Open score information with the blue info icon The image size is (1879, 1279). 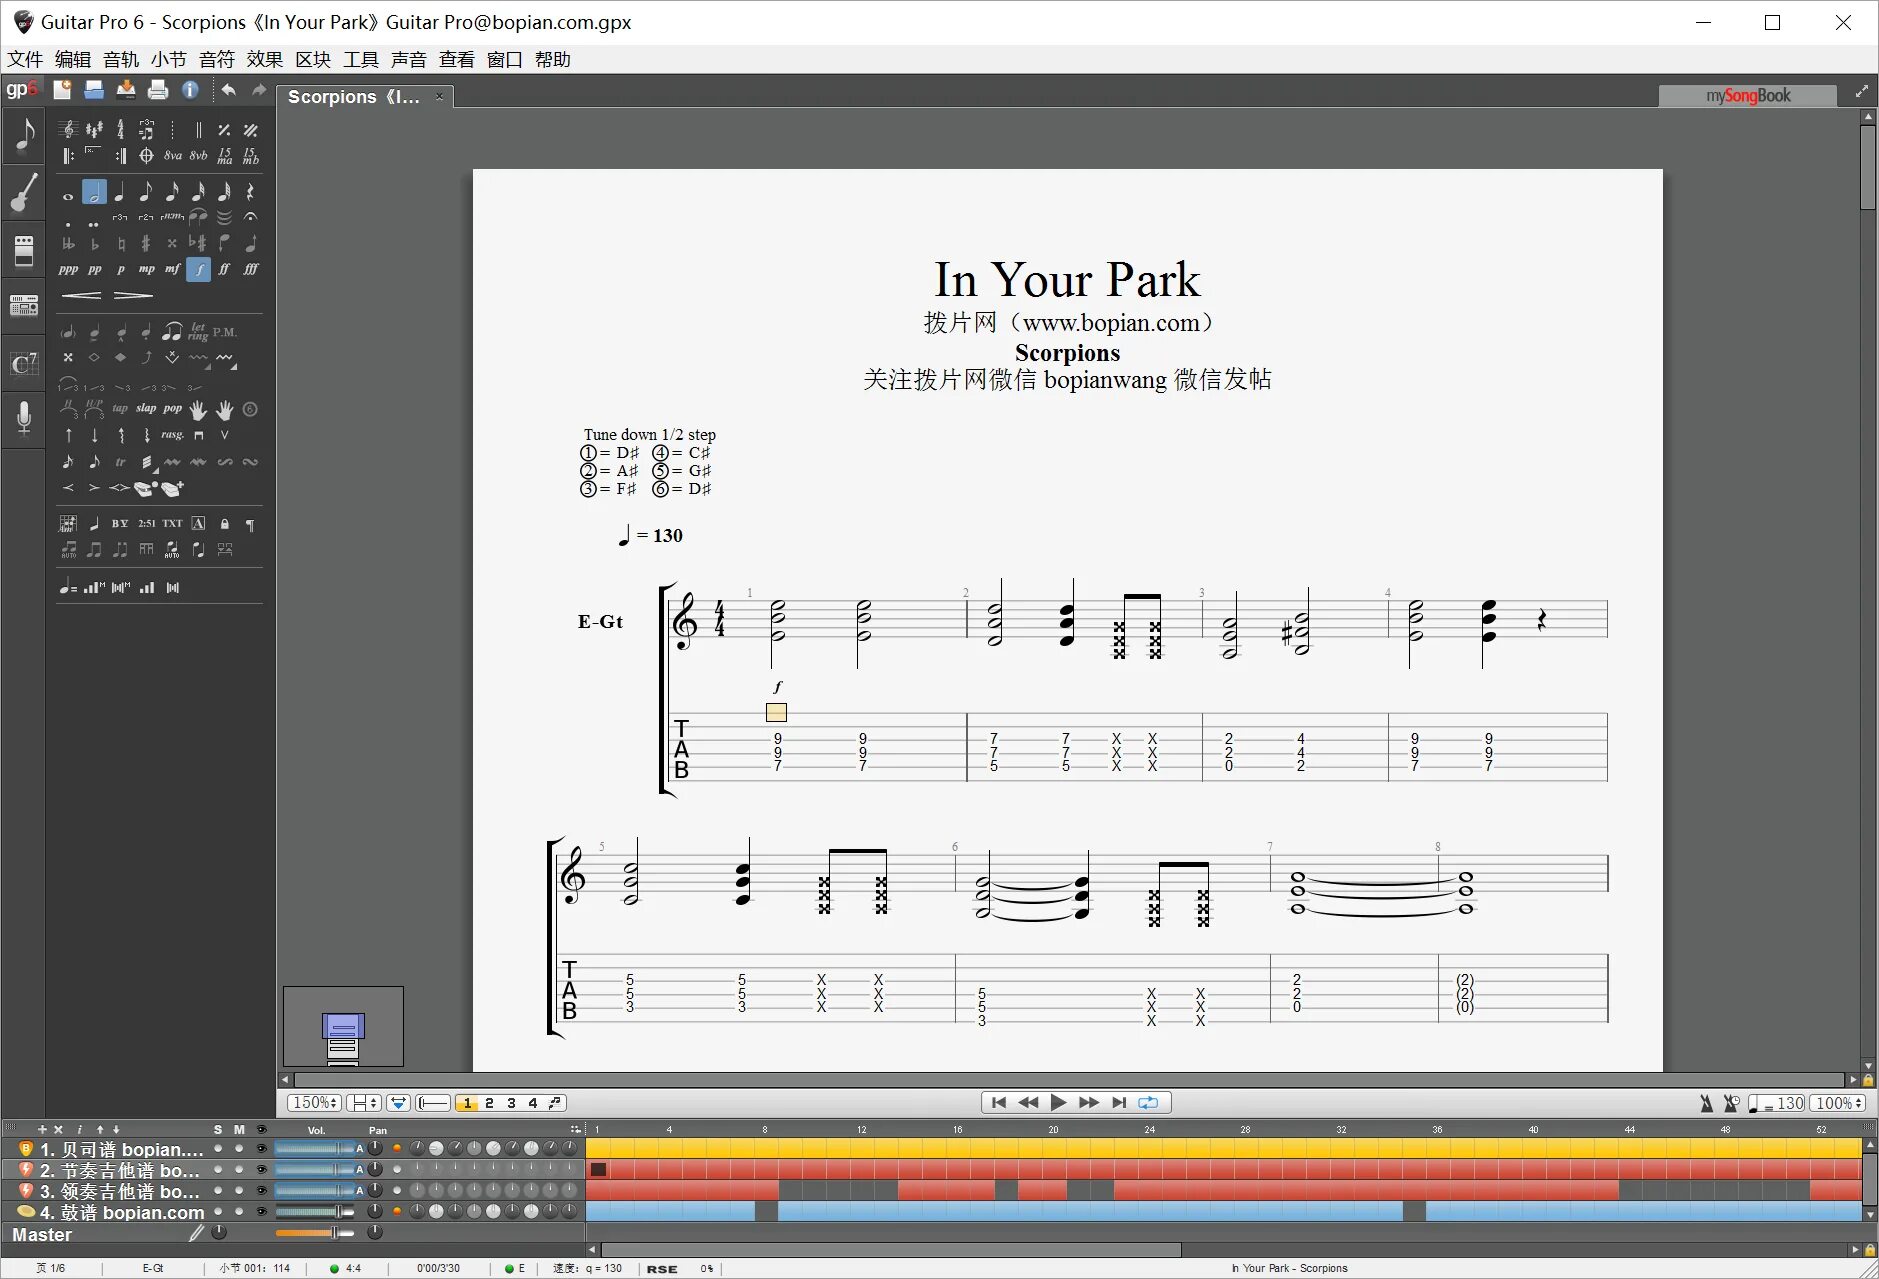coord(190,90)
